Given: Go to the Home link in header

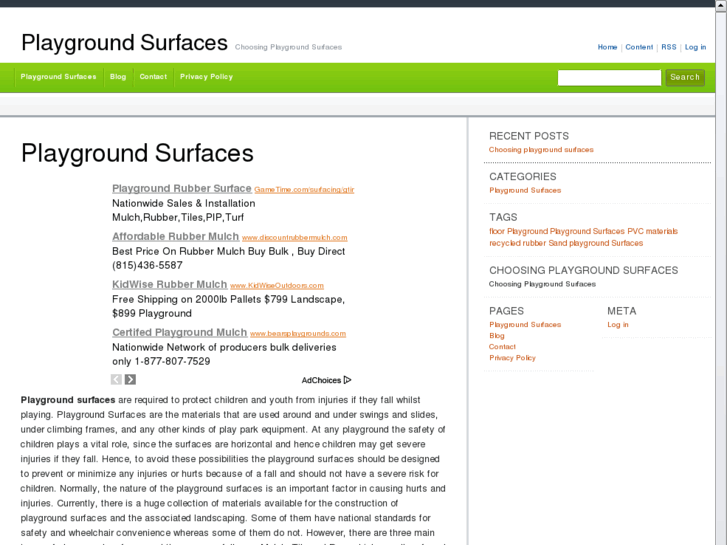Looking at the screenshot, I should click(607, 47).
